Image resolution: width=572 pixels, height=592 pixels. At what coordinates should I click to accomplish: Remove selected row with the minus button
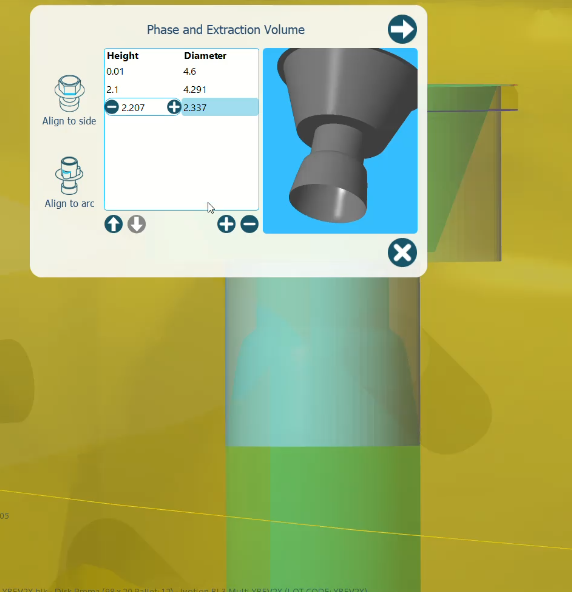[250, 224]
